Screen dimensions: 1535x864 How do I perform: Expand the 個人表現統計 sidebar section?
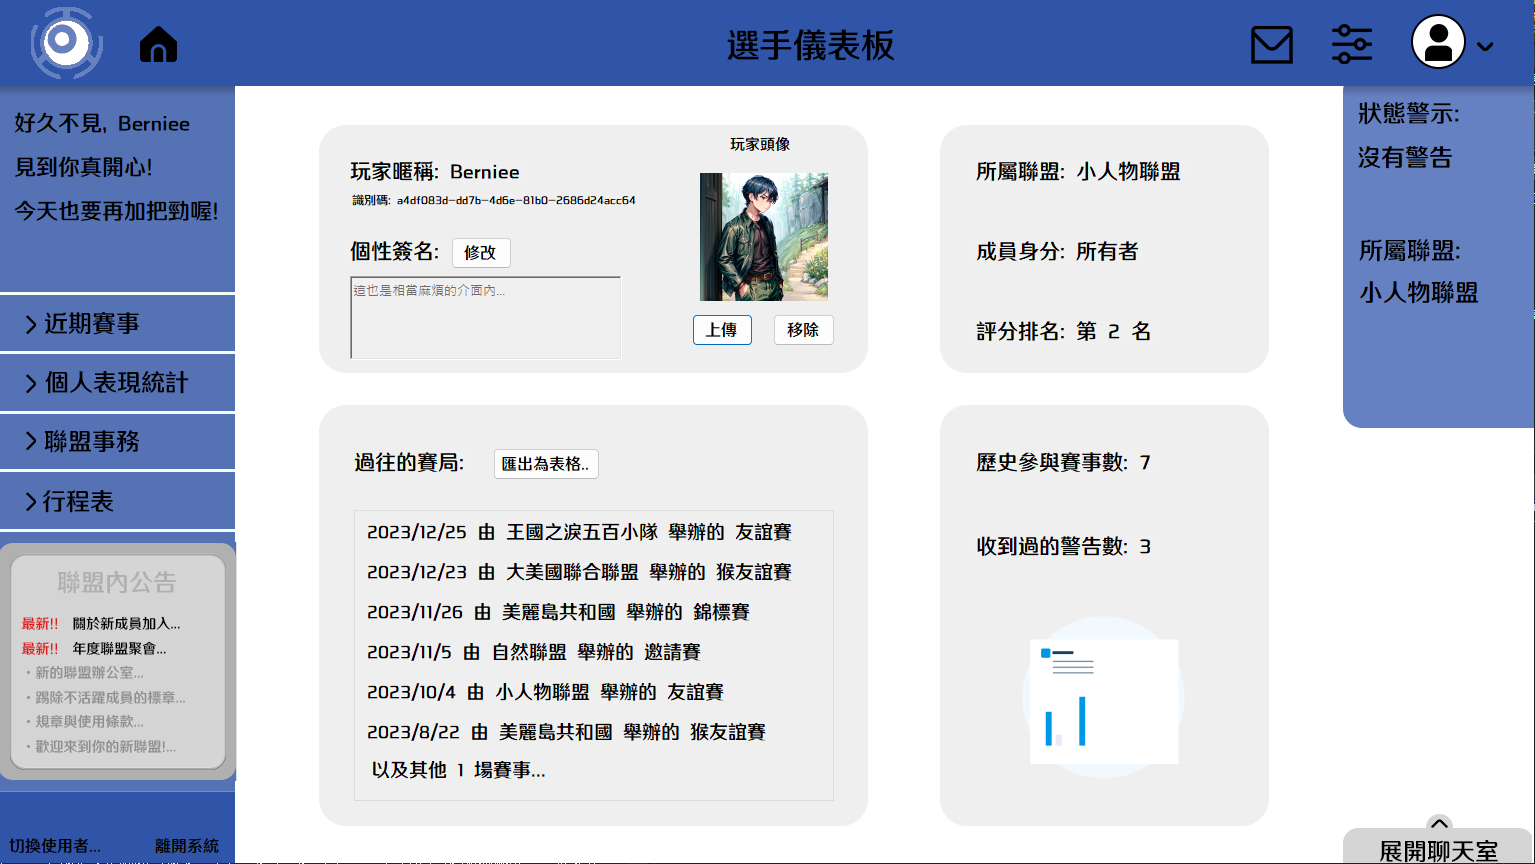[x=117, y=382]
